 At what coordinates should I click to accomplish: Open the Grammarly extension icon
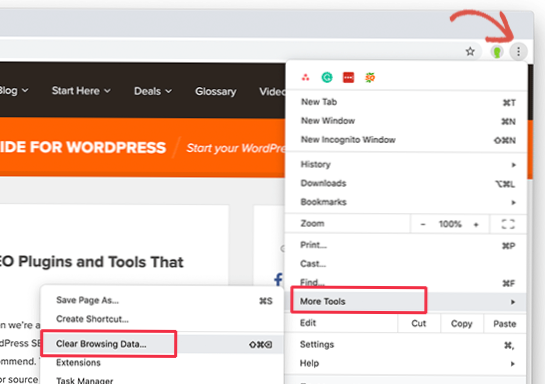(327, 77)
